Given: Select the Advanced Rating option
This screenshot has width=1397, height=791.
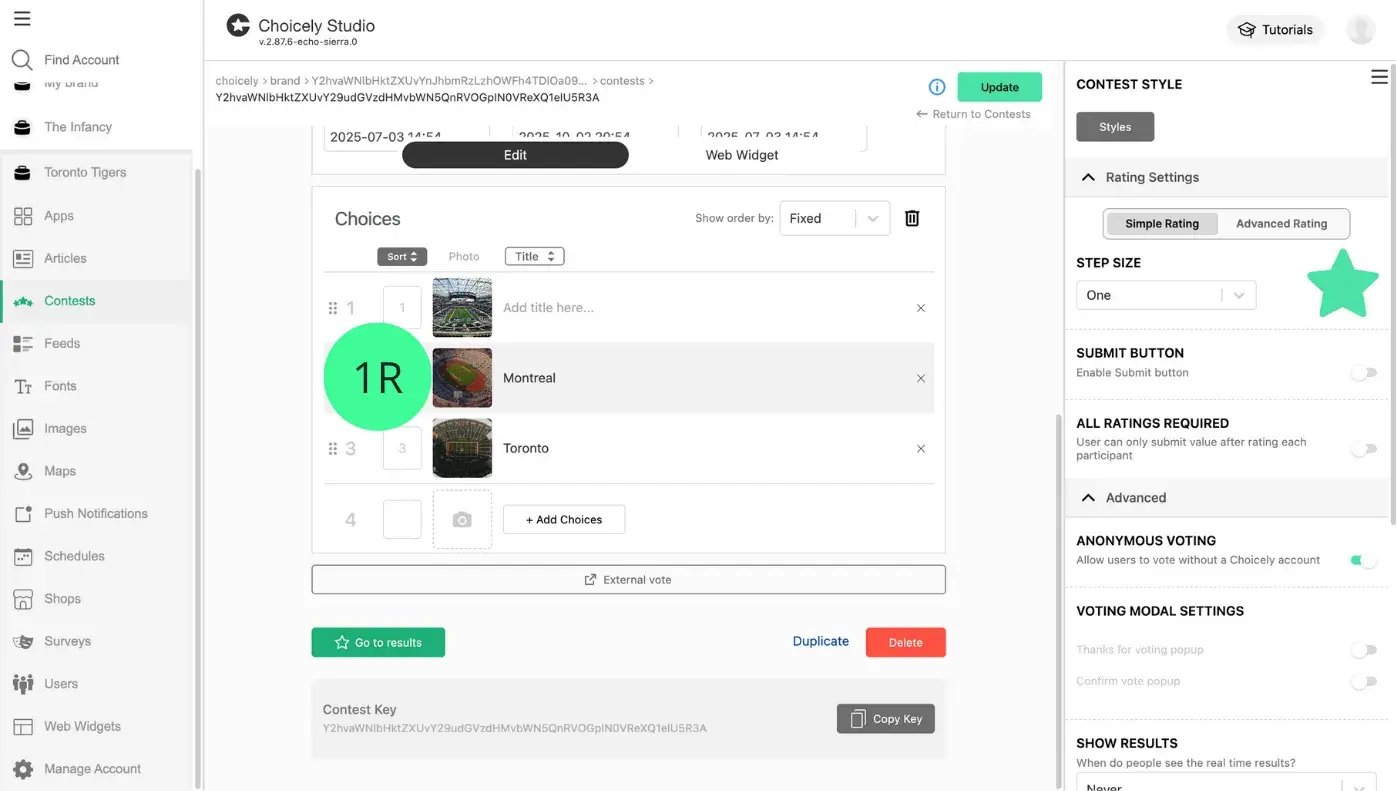Looking at the screenshot, I should coord(1282,224).
